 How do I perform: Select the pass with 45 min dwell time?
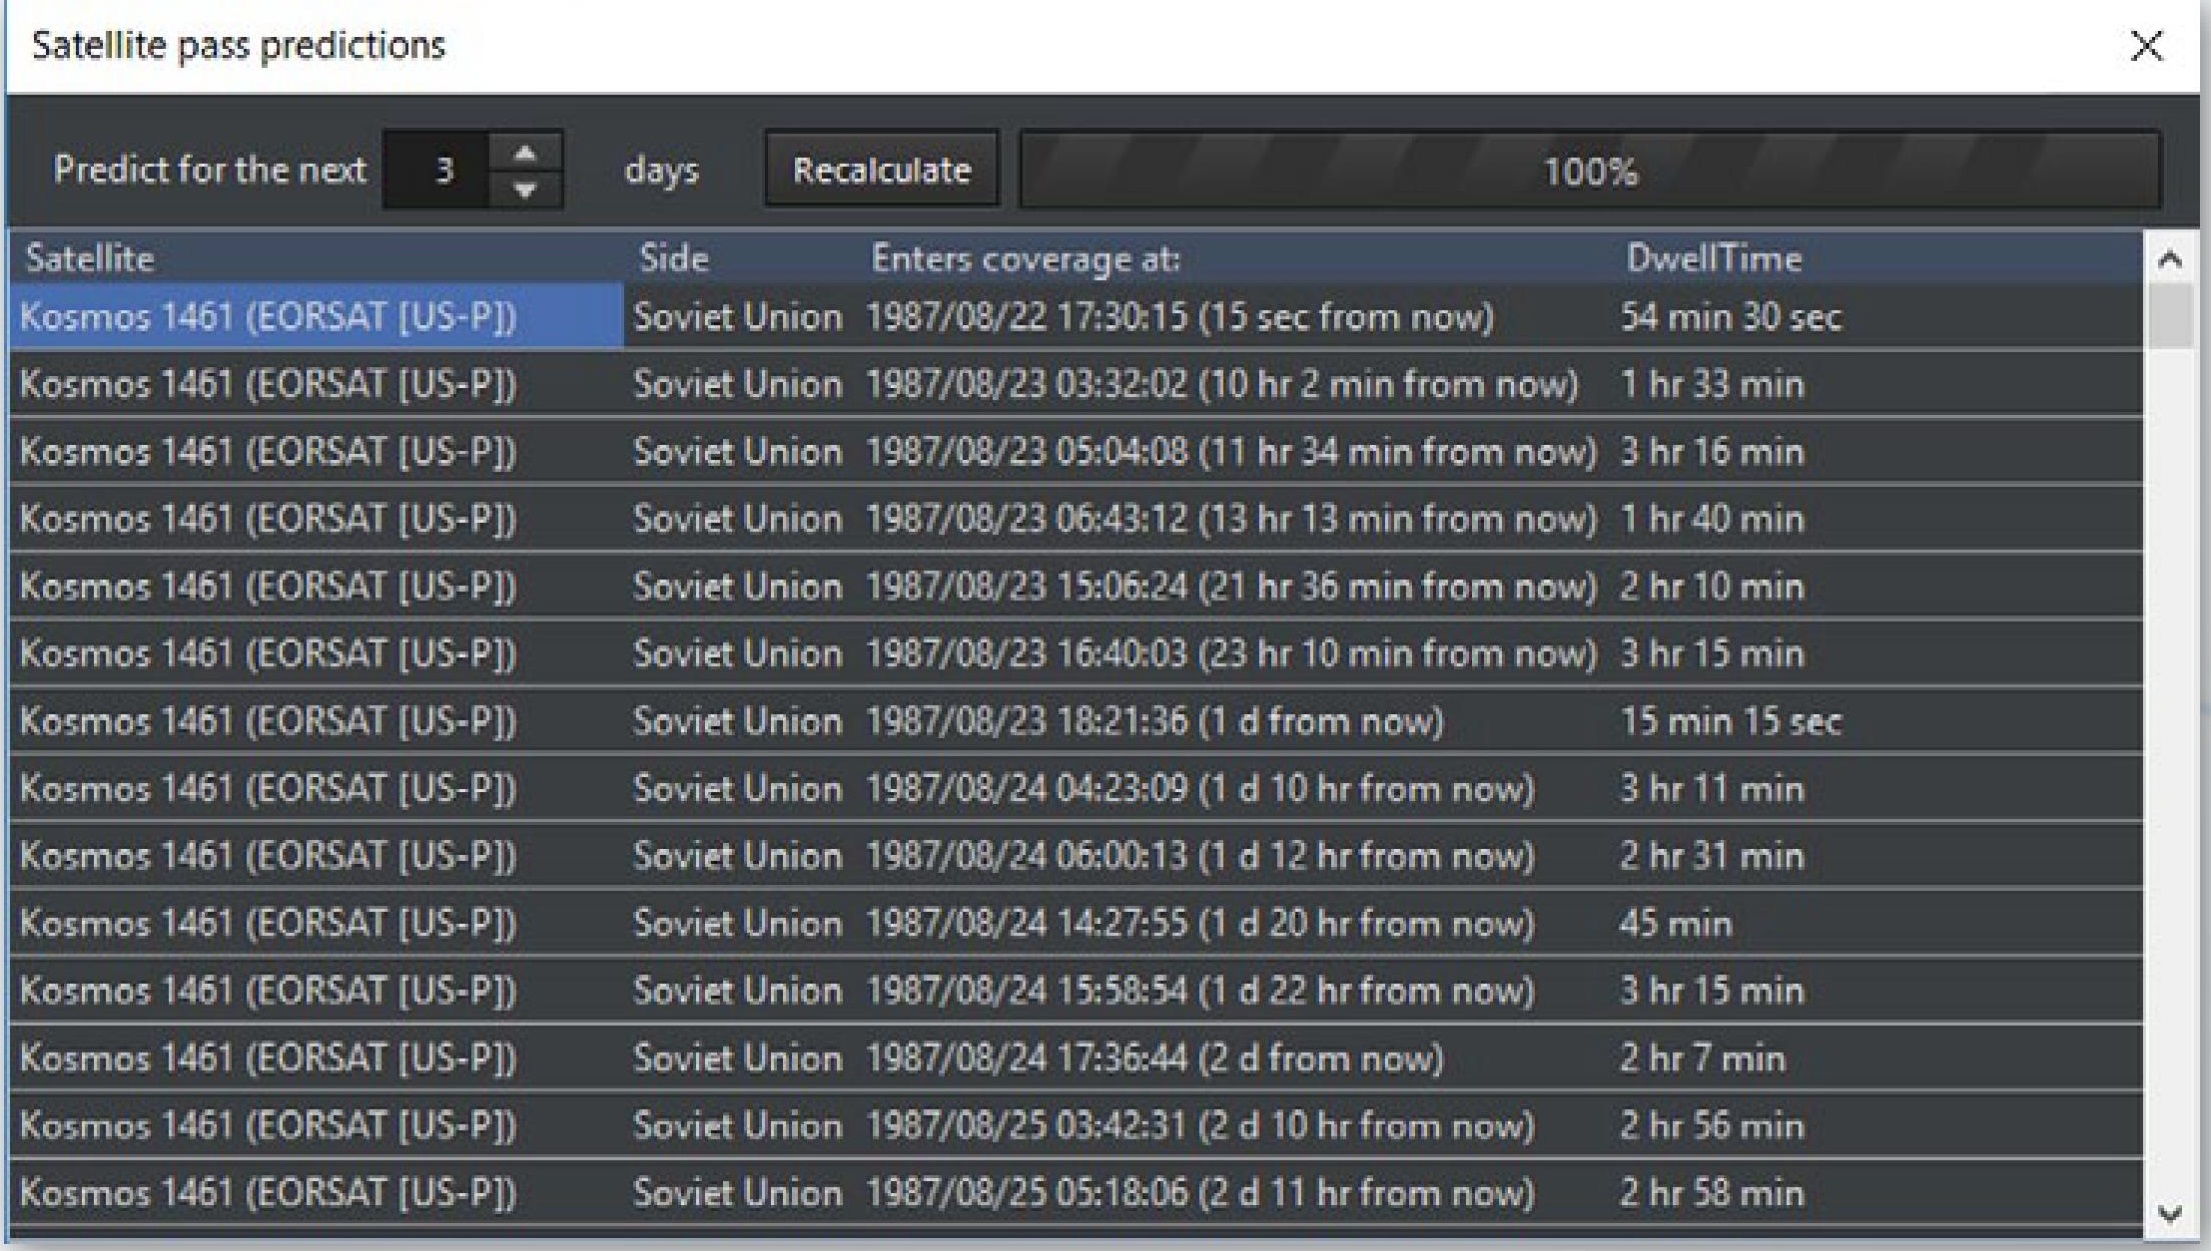[1675, 923]
